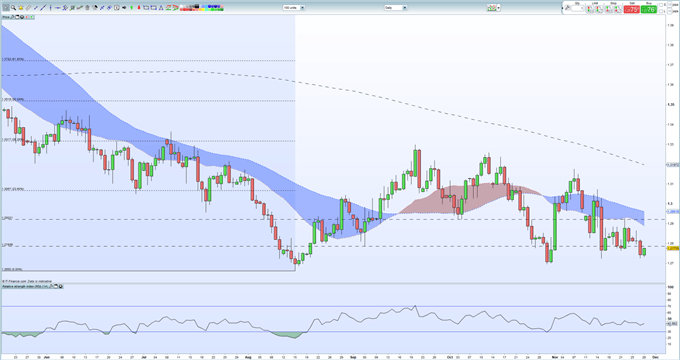Expand the chart style dropdown arrow
The image size is (680, 360).
point(499,8)
